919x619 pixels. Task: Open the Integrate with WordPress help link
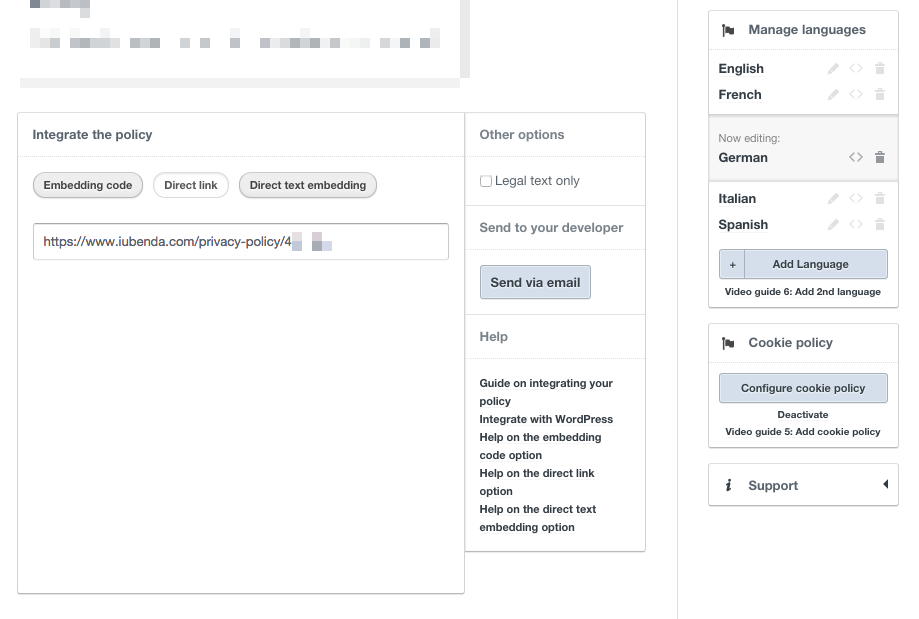pos(546,419)
